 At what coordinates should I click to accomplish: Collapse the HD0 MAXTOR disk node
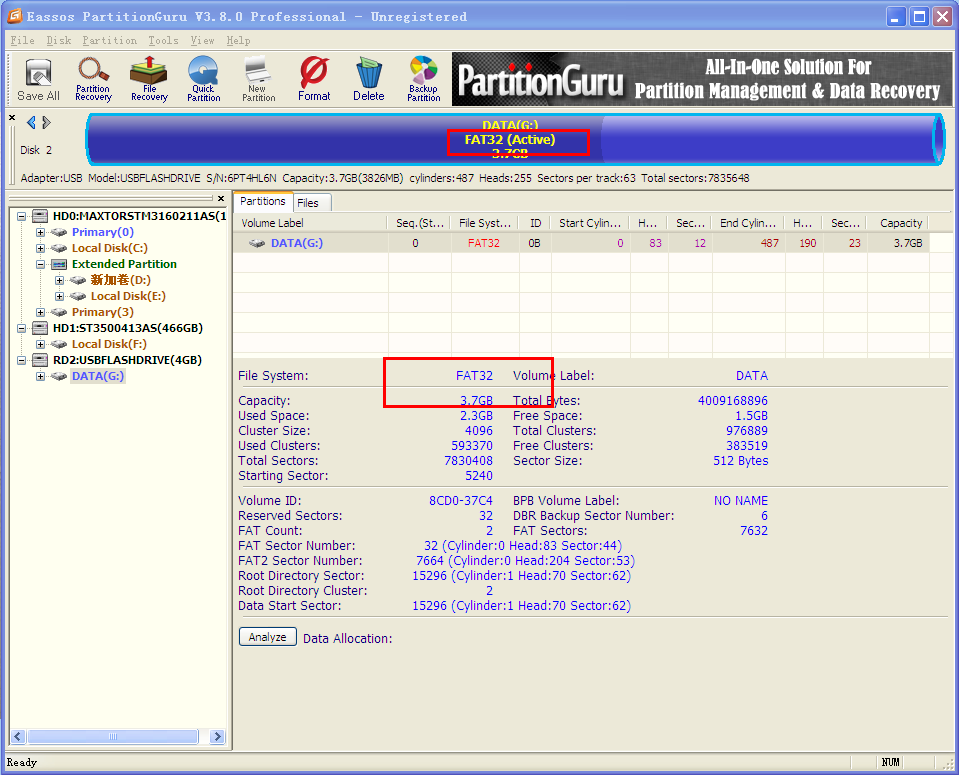(x=21, y=216)
